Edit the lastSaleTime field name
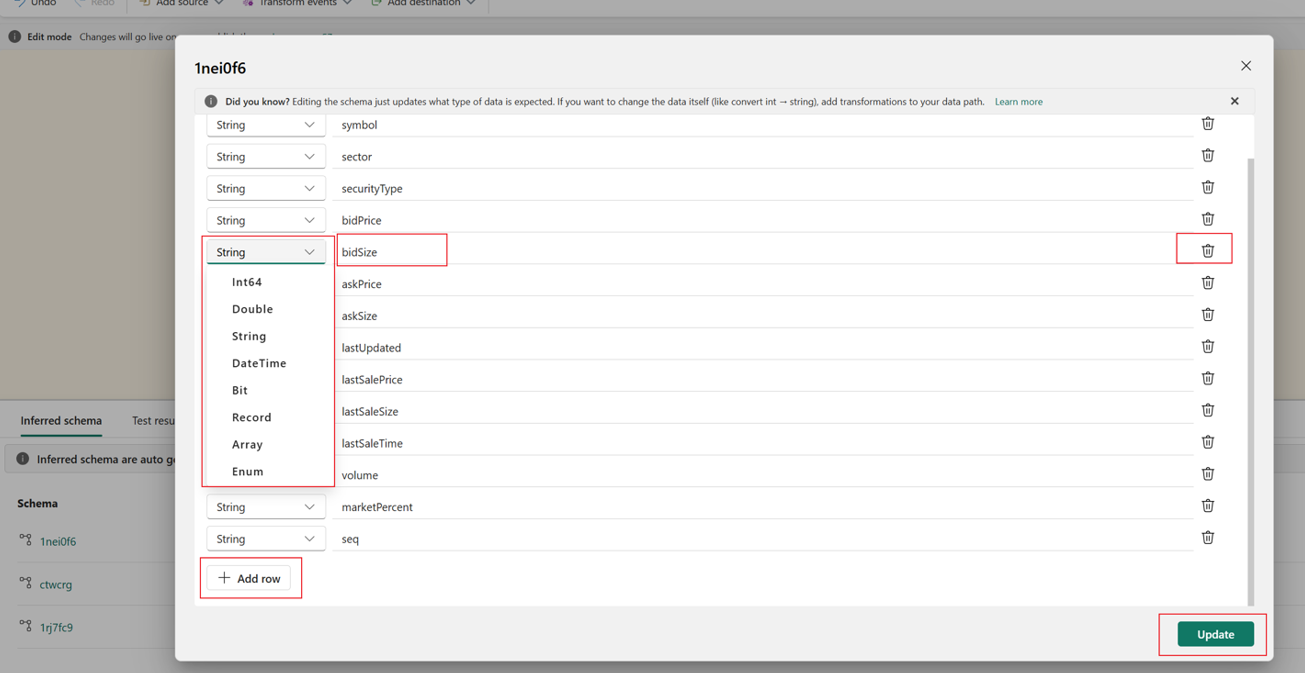Viewport: 1305px width, 673px height. tap(762, 443)
